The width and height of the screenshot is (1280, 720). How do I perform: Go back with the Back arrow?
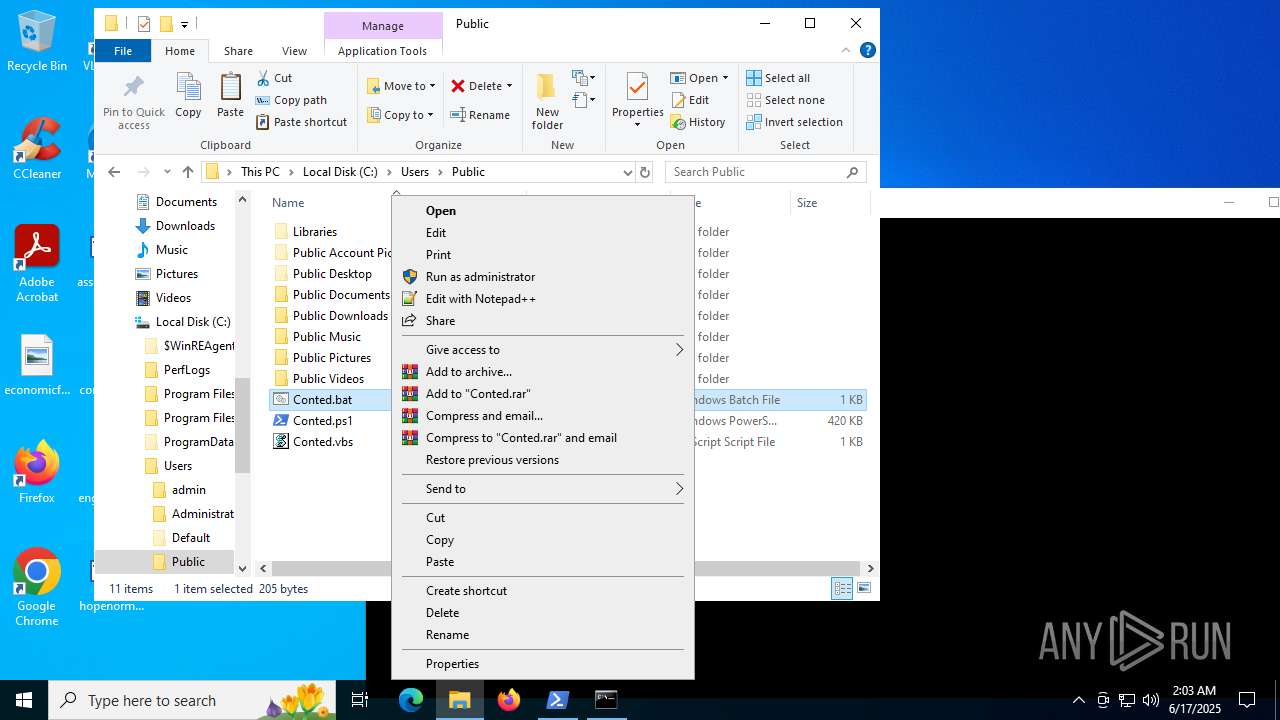pyautogui.click(x=114, y=172)
